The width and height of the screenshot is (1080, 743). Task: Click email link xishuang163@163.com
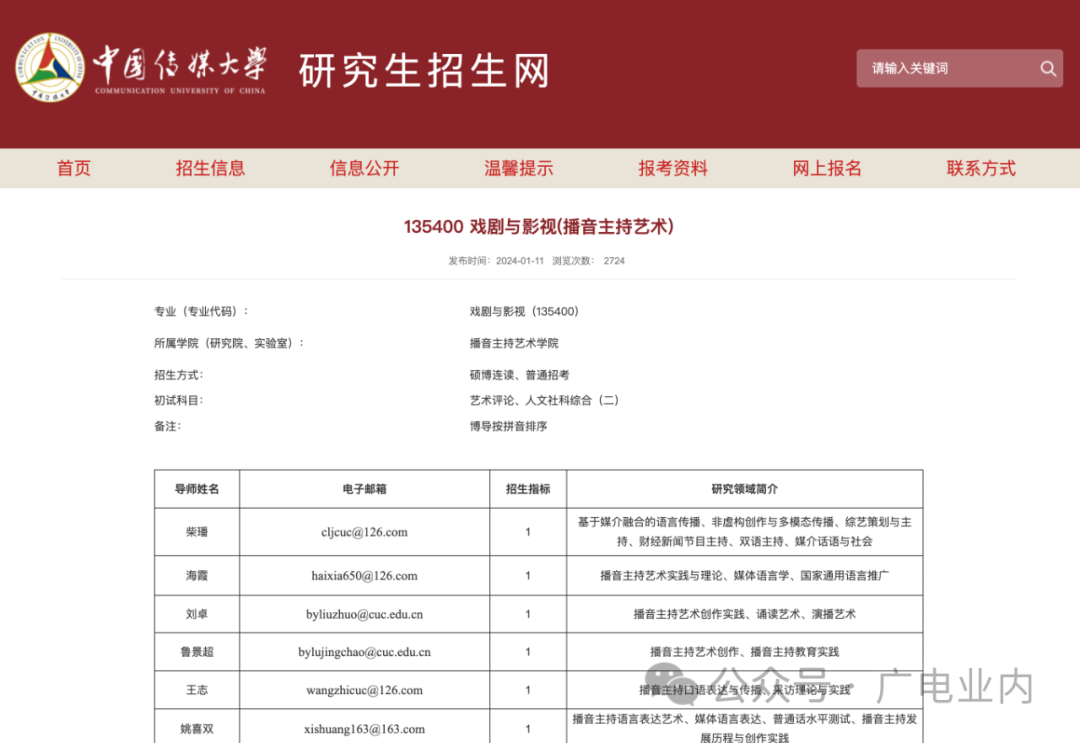point(364,729)
